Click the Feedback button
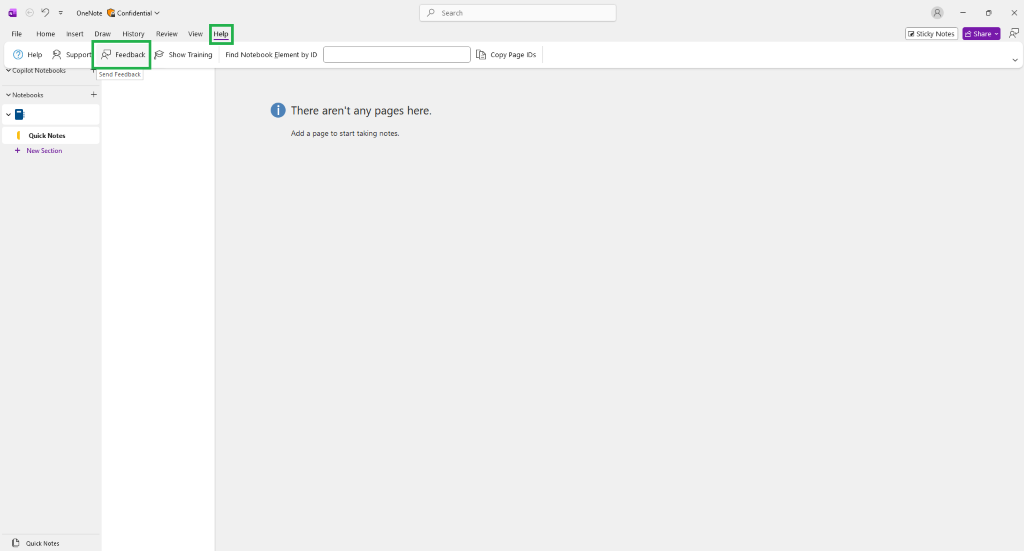 pyautogui.click(x=123, y=55)
